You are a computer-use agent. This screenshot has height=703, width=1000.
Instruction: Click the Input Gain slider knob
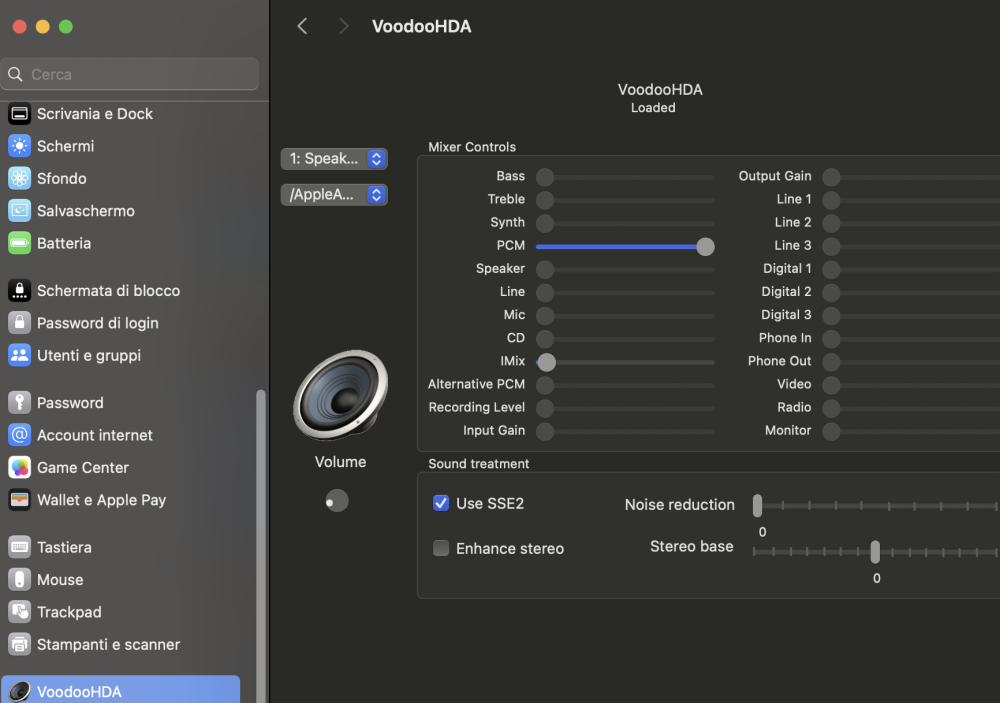pos(545,431)
